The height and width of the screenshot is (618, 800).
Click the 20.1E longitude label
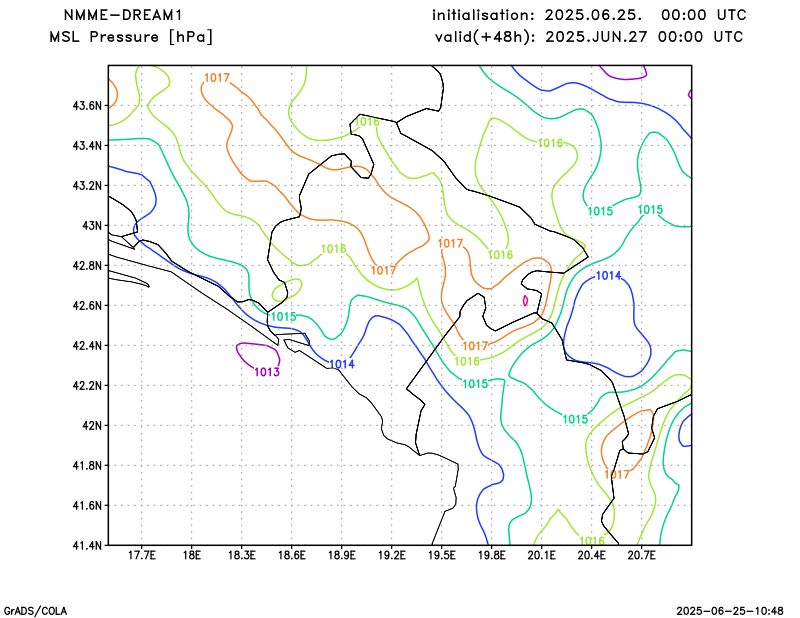(542, 555)
